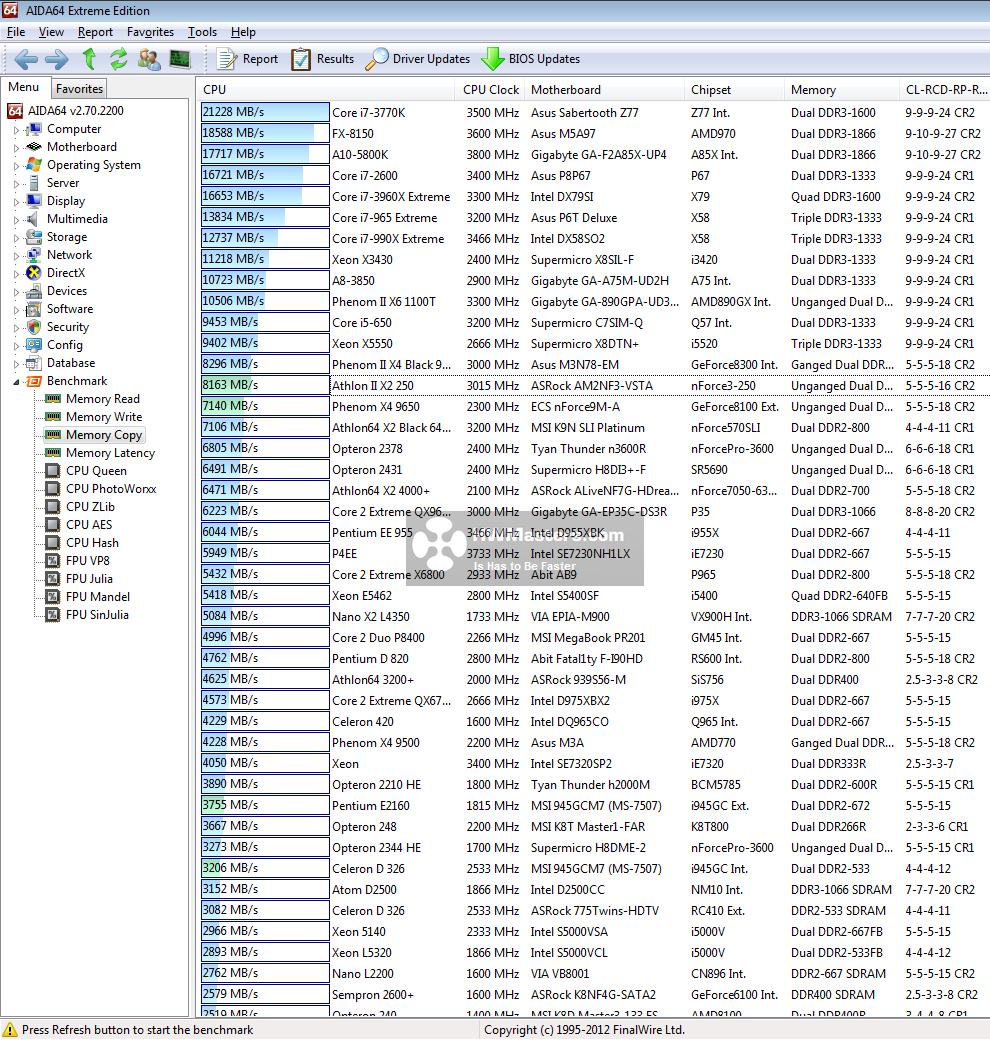Click the green Up arrow toolbar icon
The image size is (990, 1040).
[x=89, y=59]
